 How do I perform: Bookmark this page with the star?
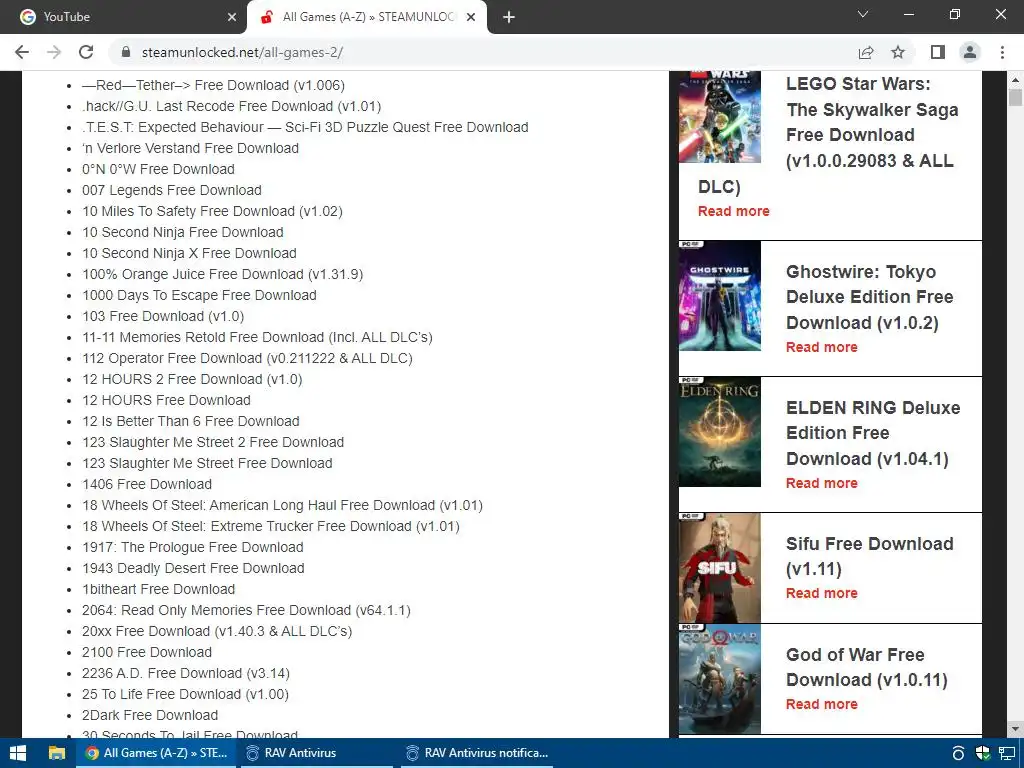(x=898, y=52)
